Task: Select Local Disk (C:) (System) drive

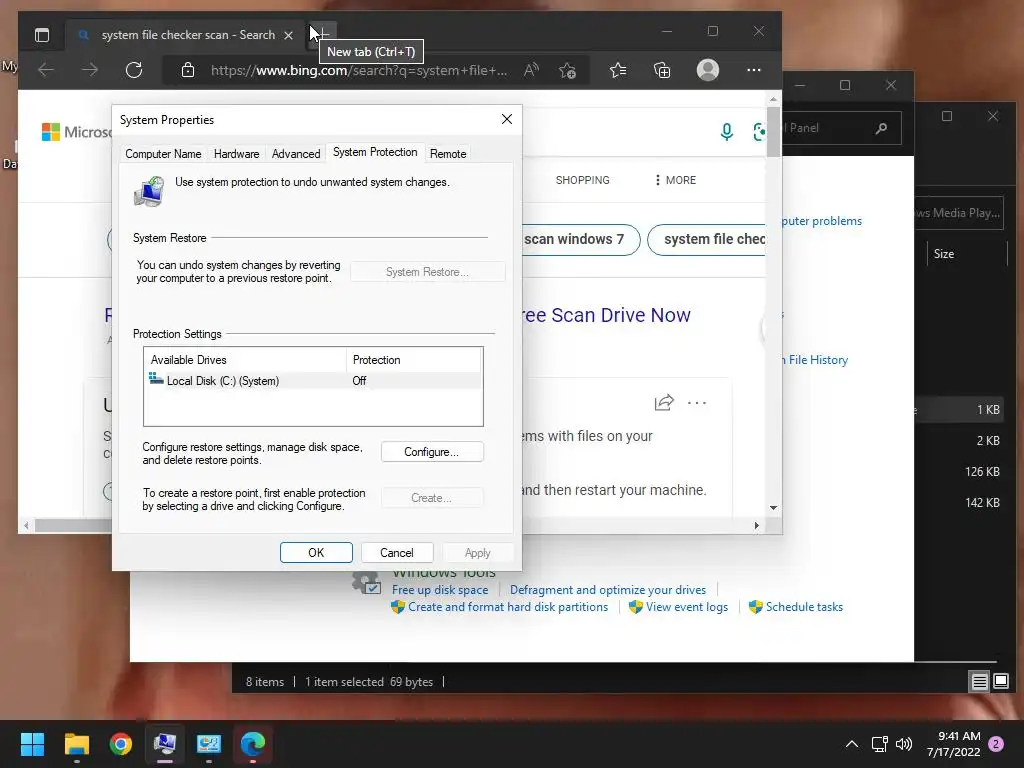Action: pos(312,381)
